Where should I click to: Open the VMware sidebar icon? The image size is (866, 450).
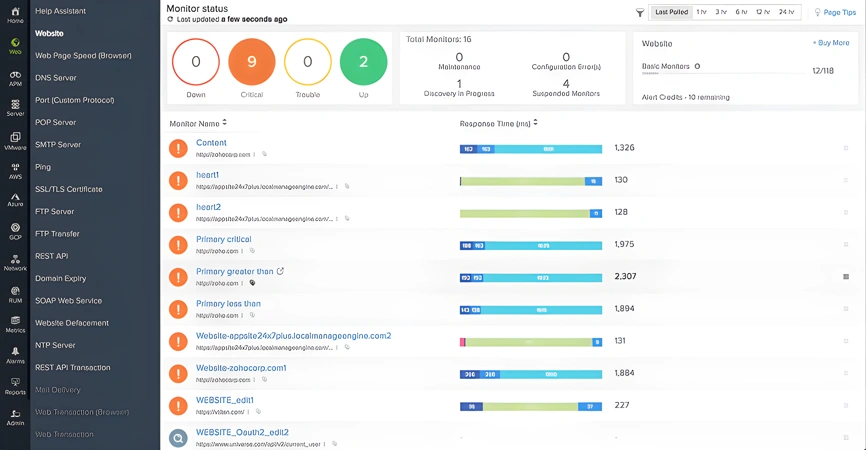tap(15, 137)
